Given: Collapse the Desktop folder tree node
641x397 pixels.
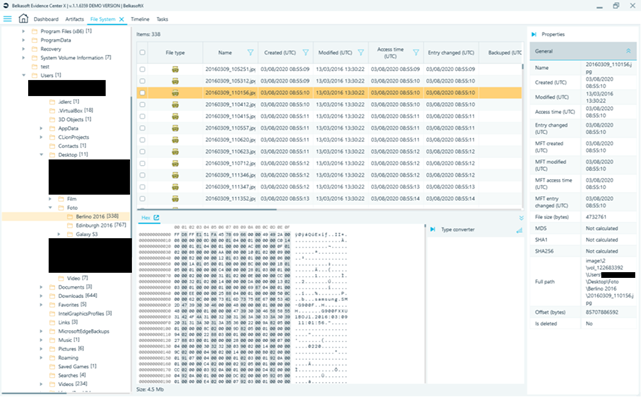Looking at the screenshot, I should (x=41, y=155).
